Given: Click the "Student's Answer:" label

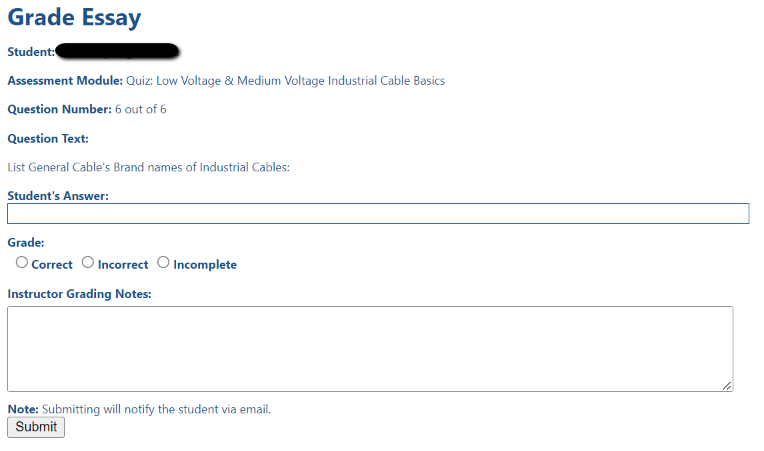Looking at the screenshot, I should point(58,196).
